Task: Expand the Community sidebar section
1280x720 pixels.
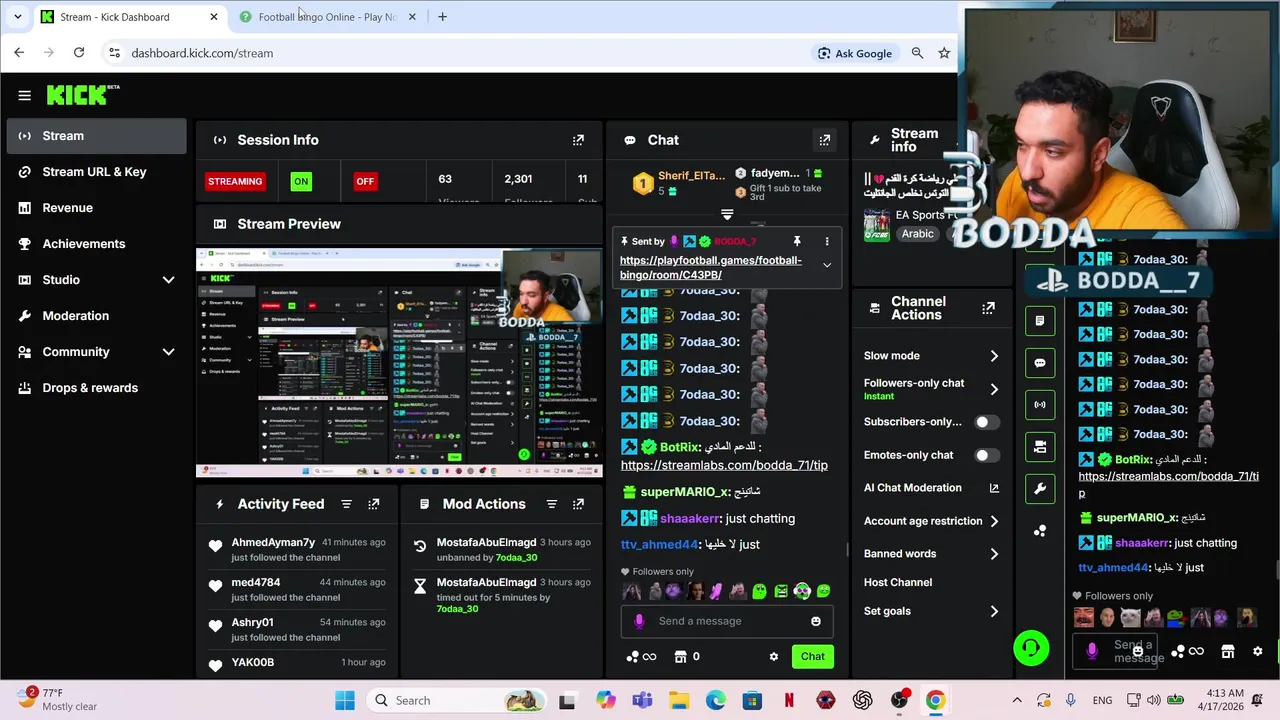Action: point(168,352)
